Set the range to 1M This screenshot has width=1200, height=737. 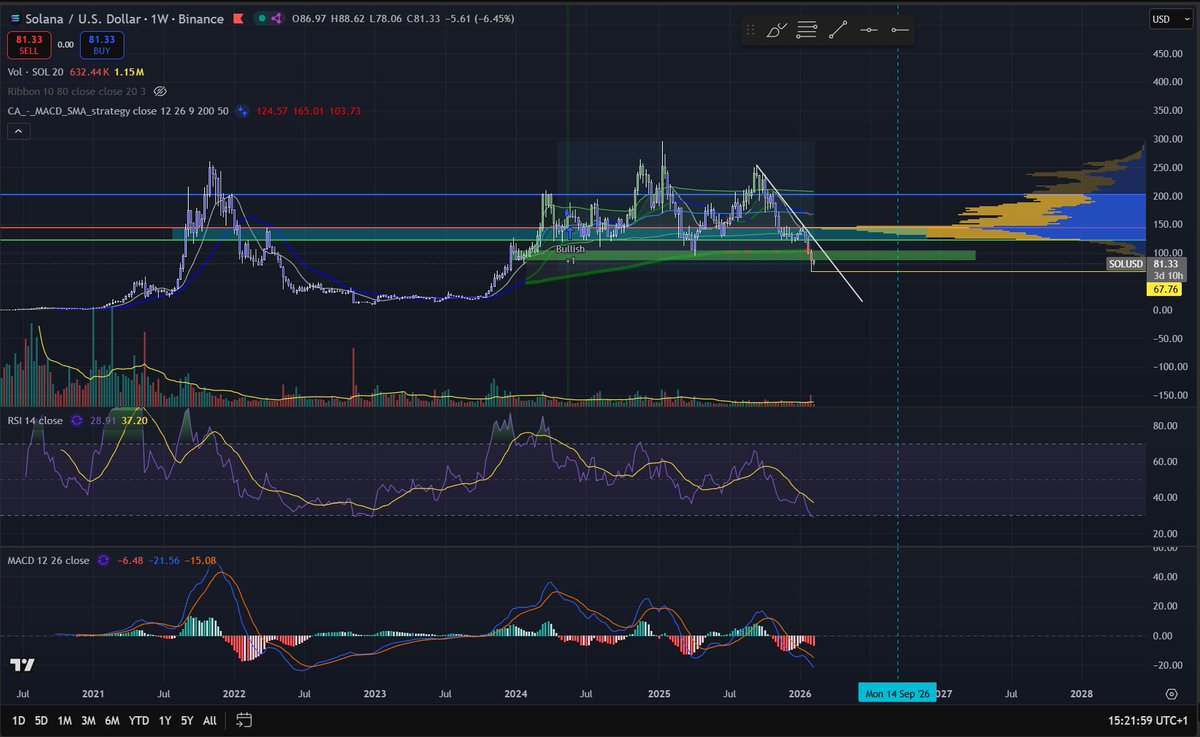coord(65,720)
